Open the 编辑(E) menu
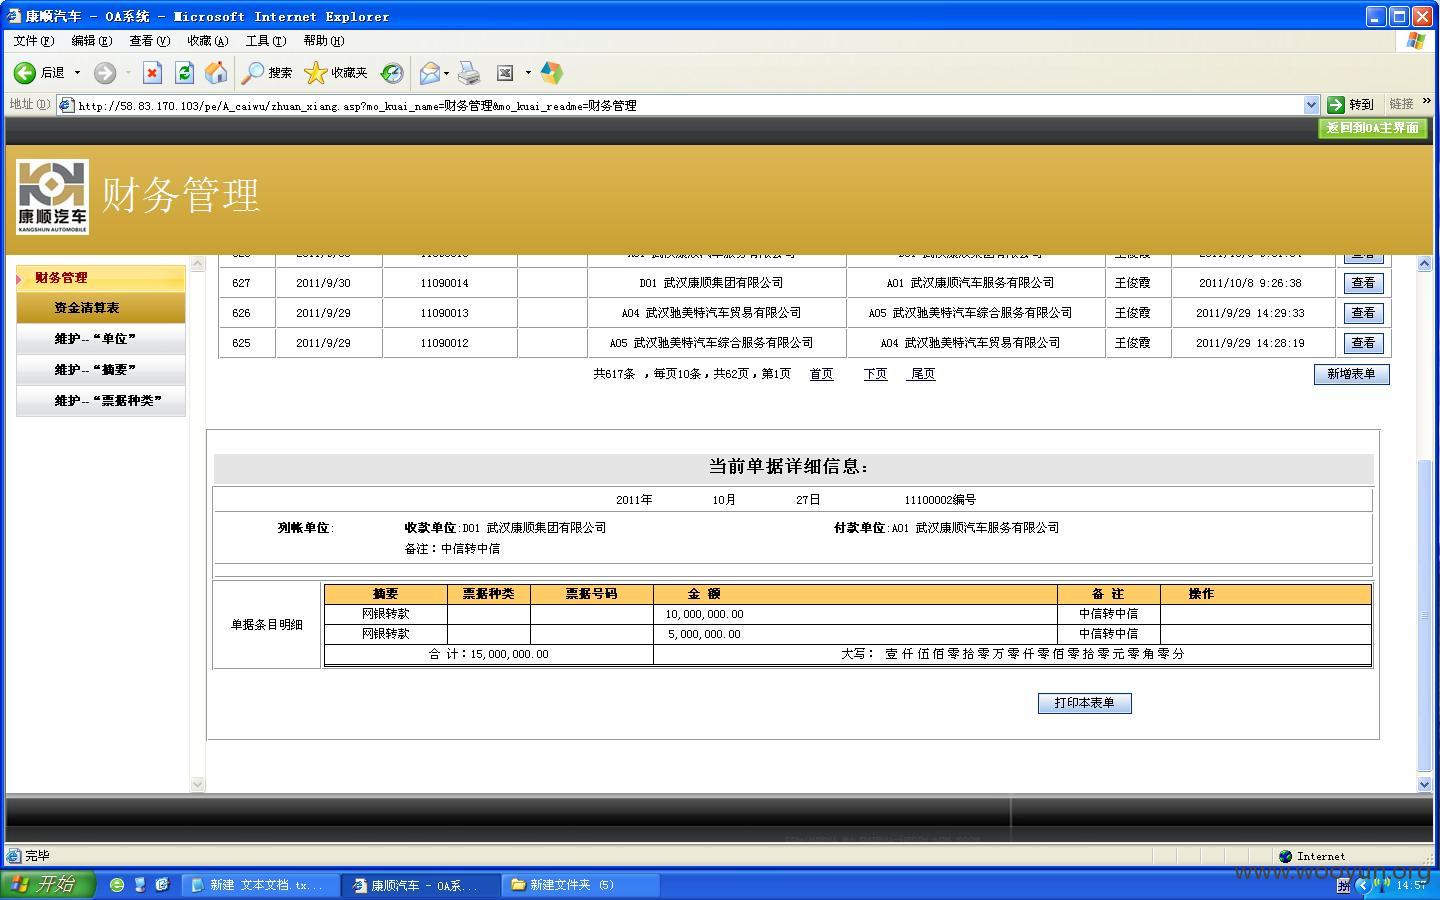Image resolution: width=1440 pixels, height=900 pixels. pos(92,41)
